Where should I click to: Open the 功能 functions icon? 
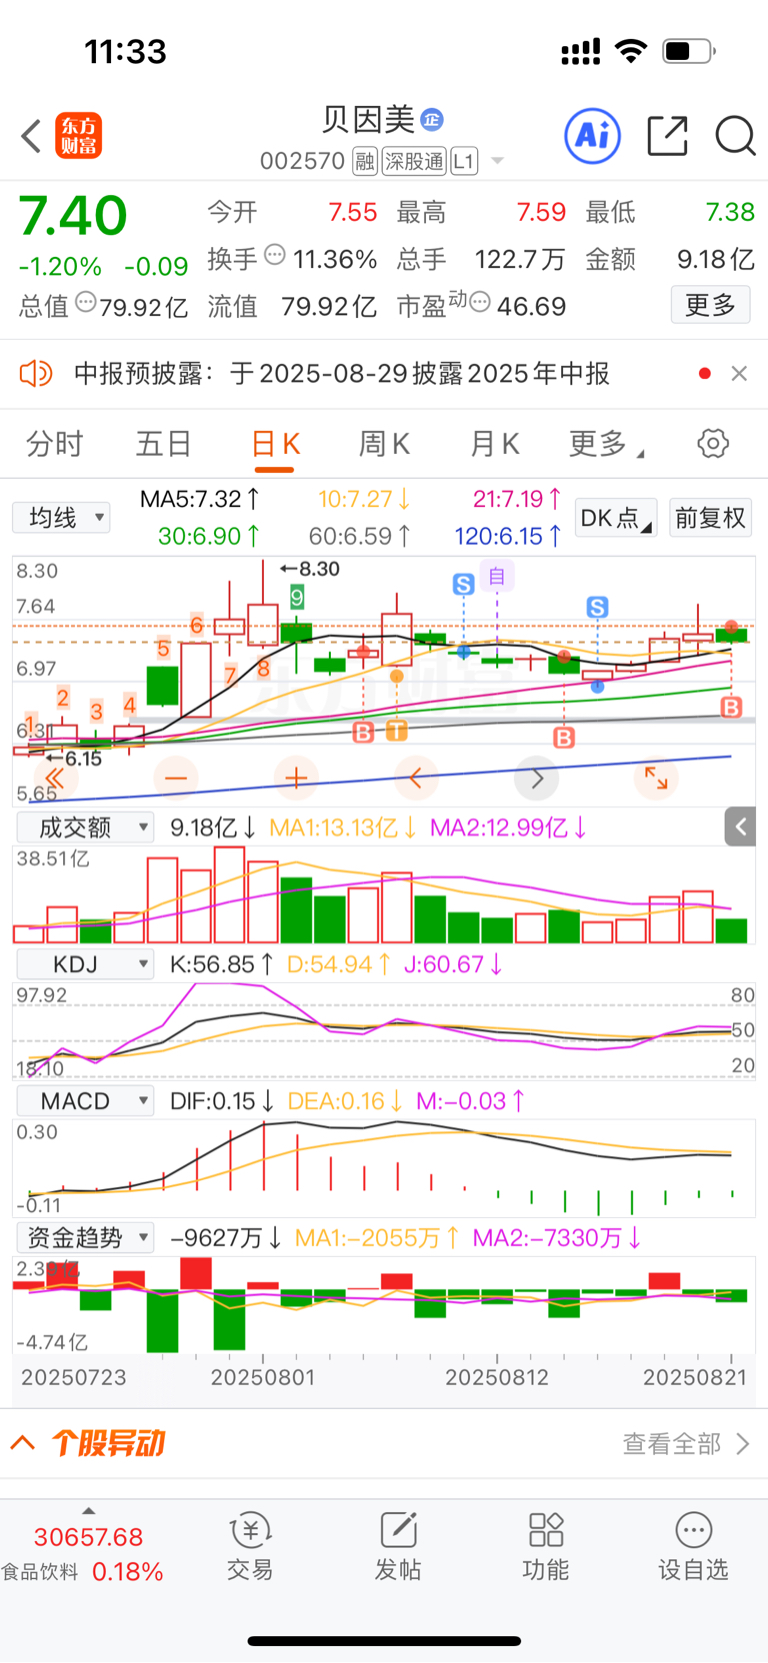(546, 1547)
